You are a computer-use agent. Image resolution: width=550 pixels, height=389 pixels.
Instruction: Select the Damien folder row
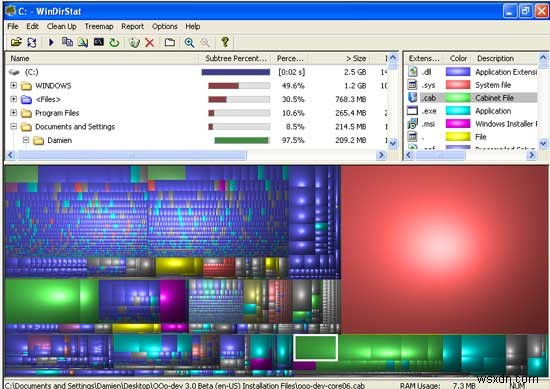(196, 140)
